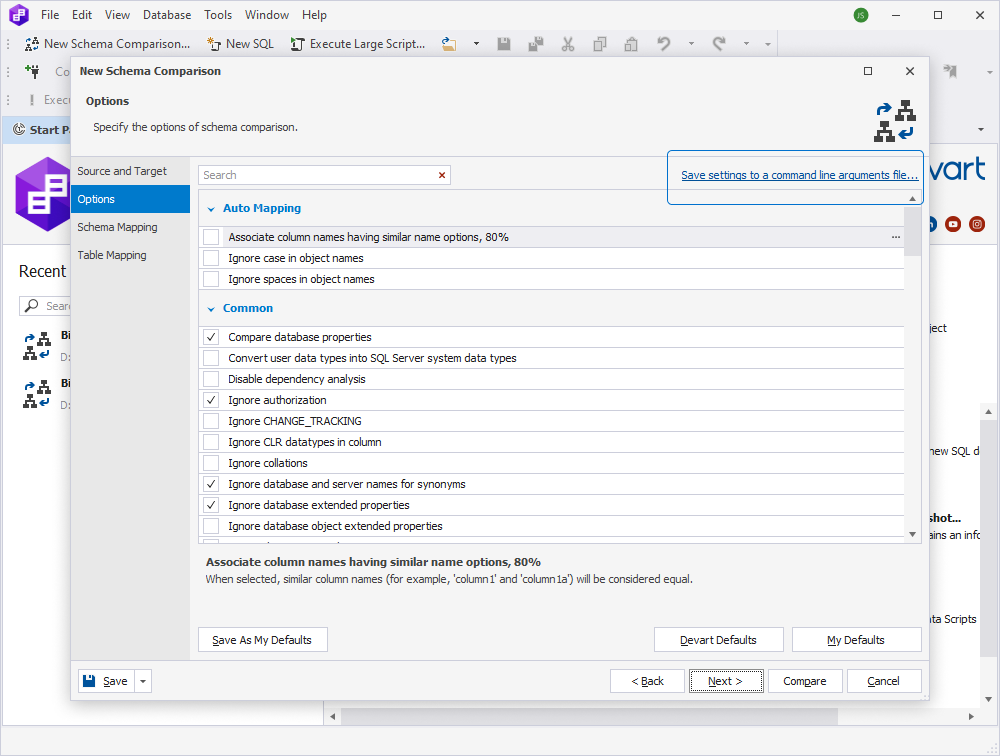Click New Schema Comparison toolbar icon

32,44
